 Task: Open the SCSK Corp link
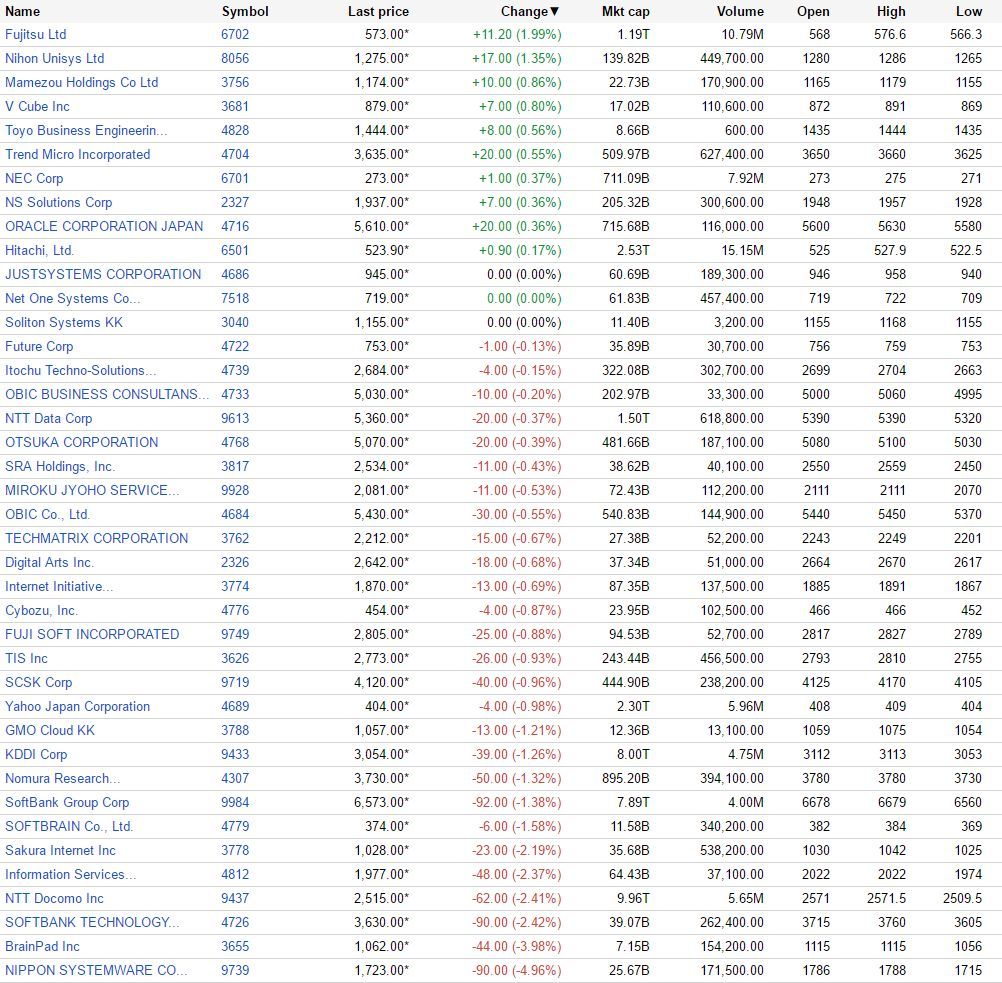38,682
